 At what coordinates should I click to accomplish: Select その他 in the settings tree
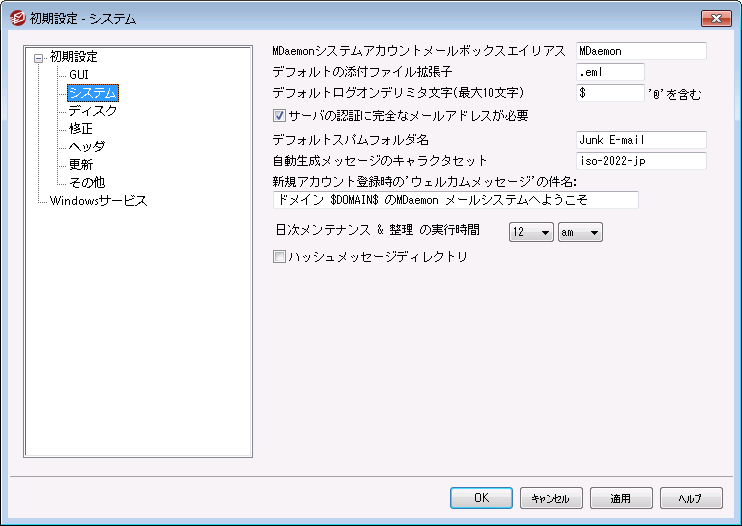coord(86,183)
